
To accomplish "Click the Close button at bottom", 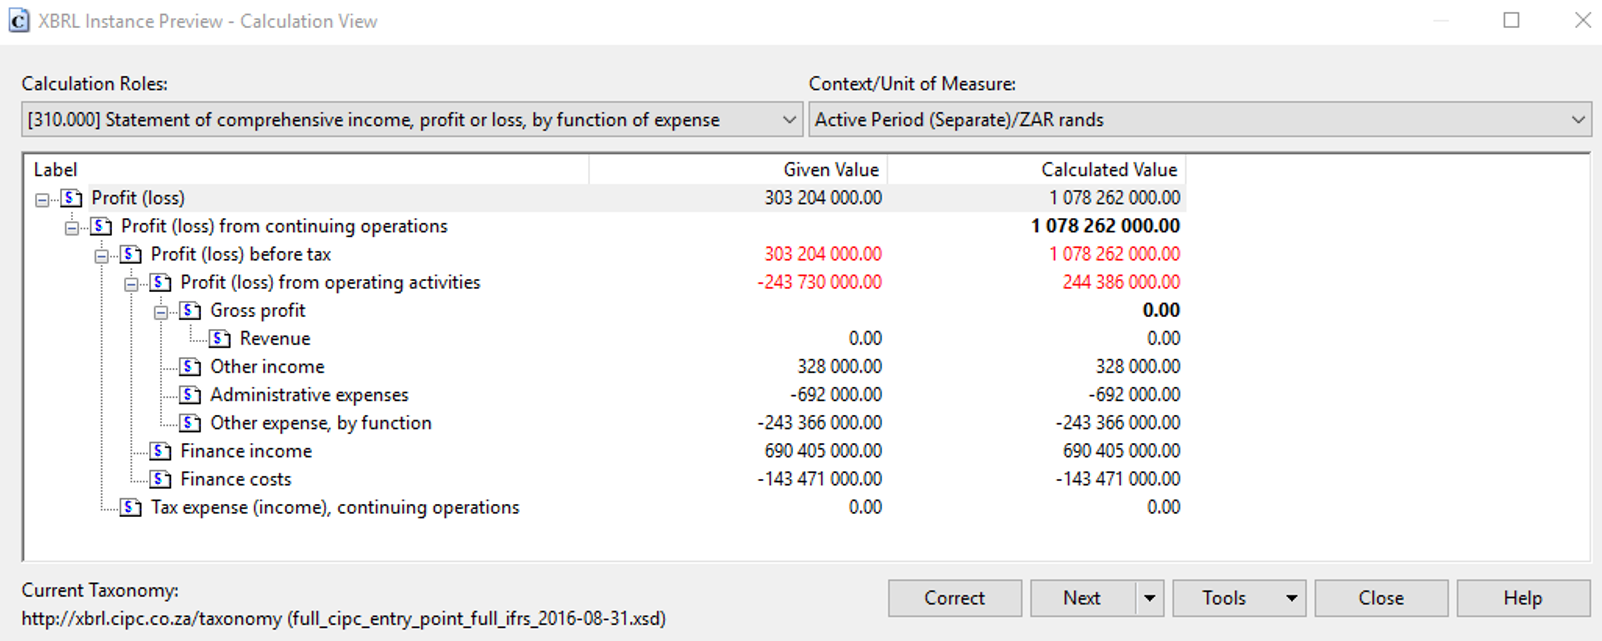I will (1380, 598).
